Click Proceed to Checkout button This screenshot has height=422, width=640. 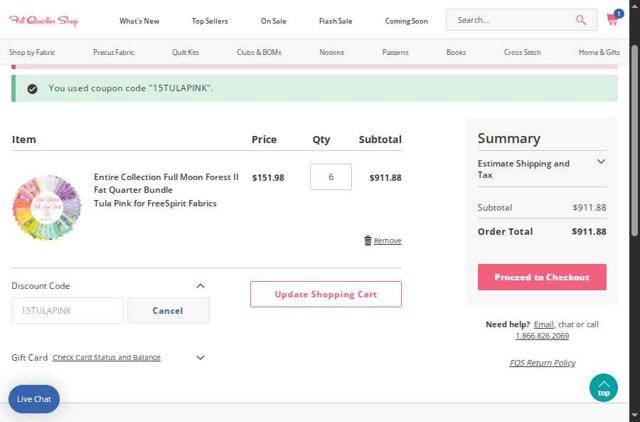click(542, 277)
